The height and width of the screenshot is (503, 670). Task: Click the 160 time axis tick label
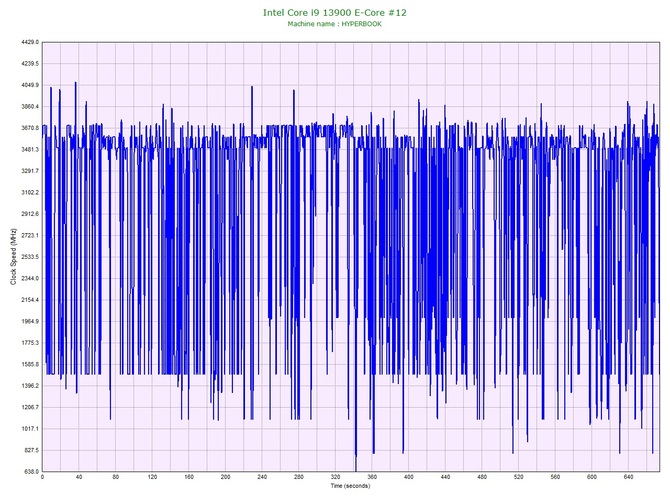[189, 477]
